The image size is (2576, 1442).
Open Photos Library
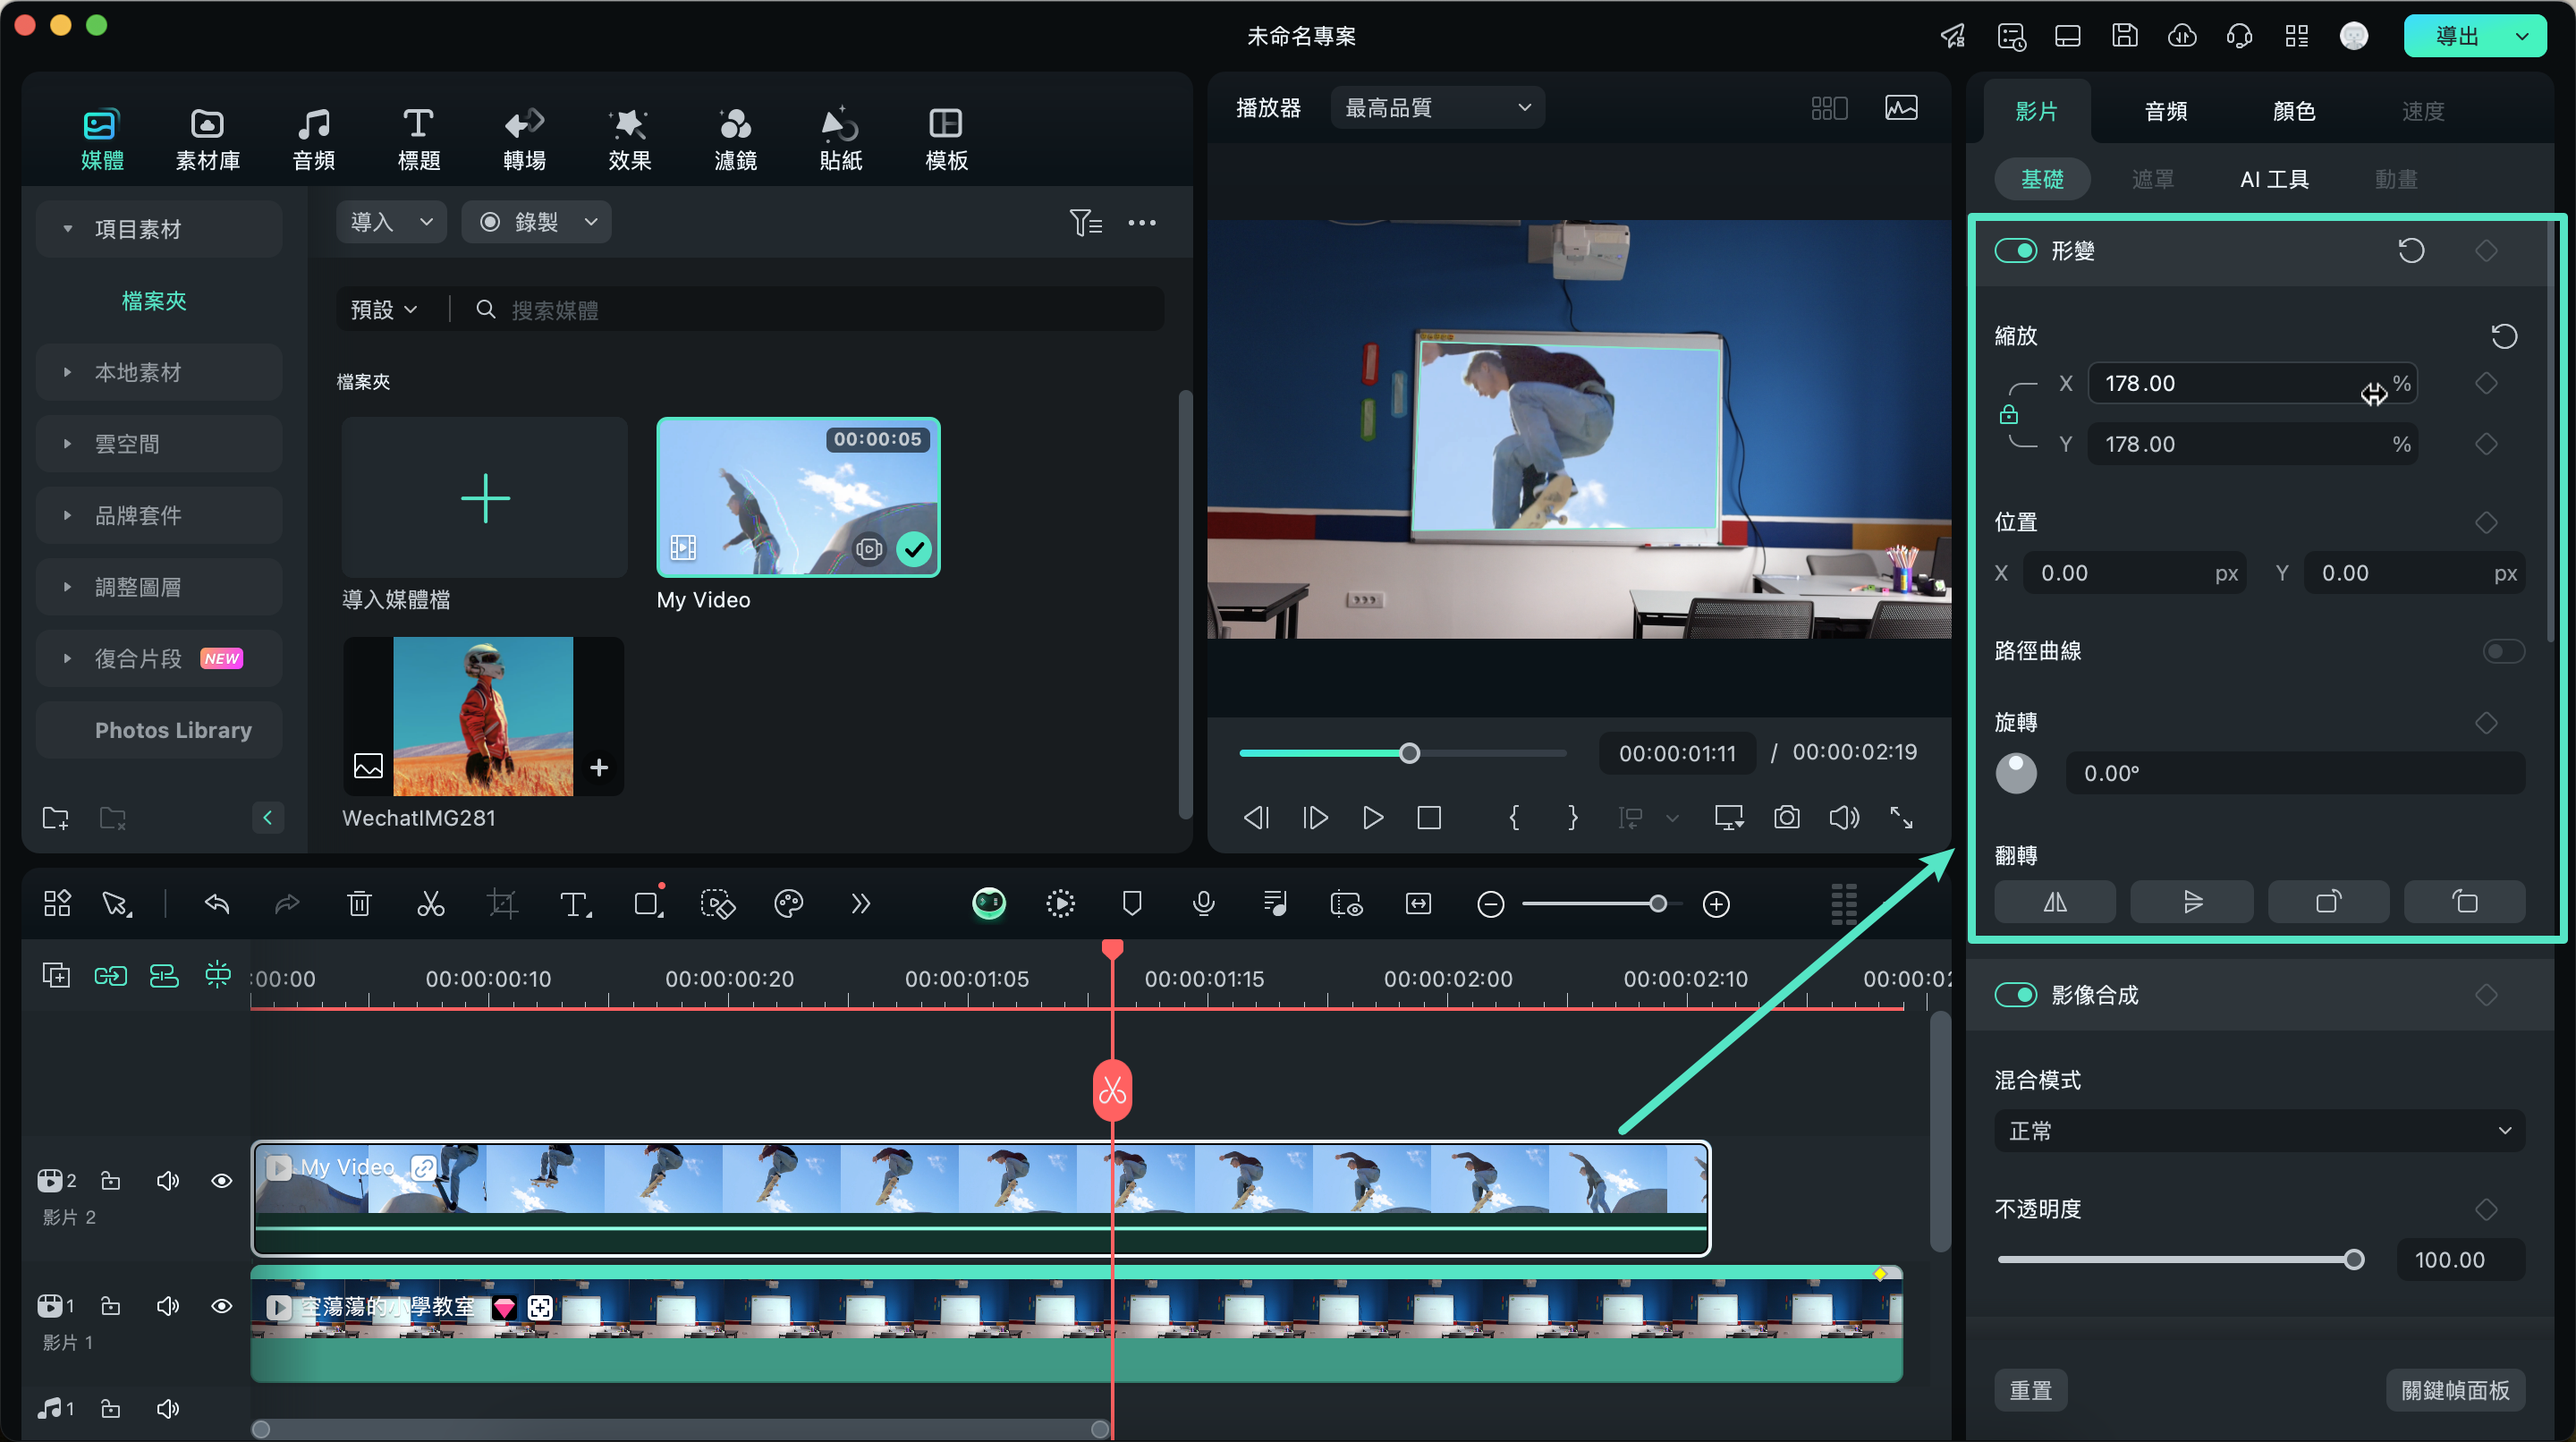click(x=159, y=730)
